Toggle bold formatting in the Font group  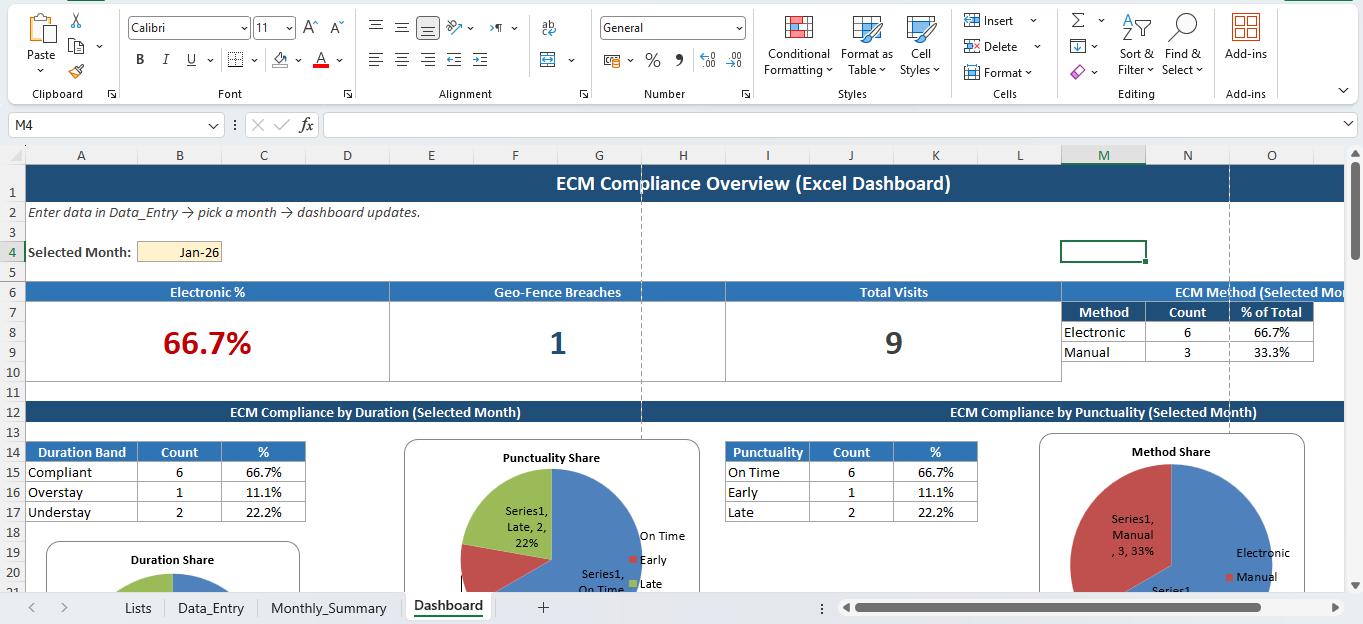pyautogui.click(x=140, y=59)
